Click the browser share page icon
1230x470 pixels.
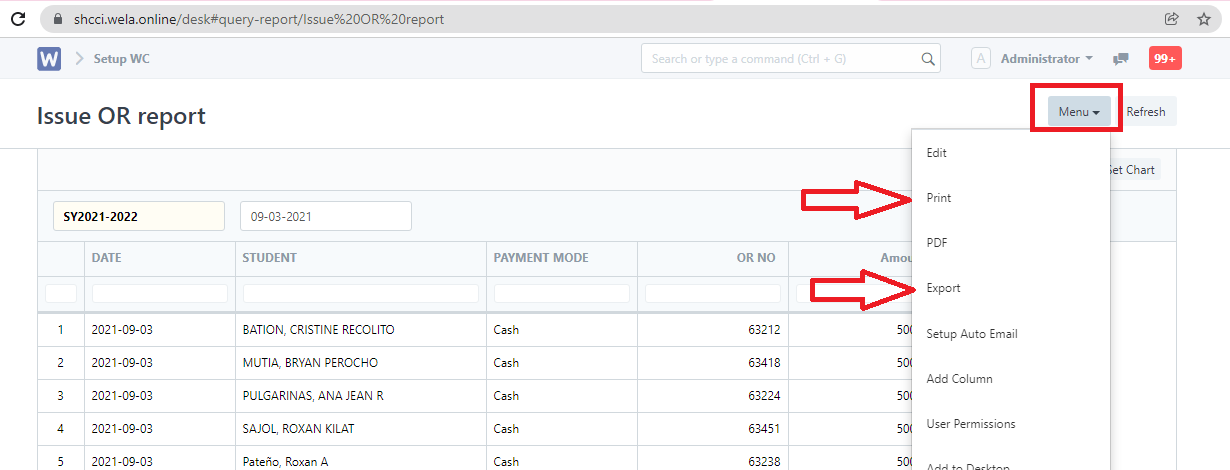[x=1171, y=19]
